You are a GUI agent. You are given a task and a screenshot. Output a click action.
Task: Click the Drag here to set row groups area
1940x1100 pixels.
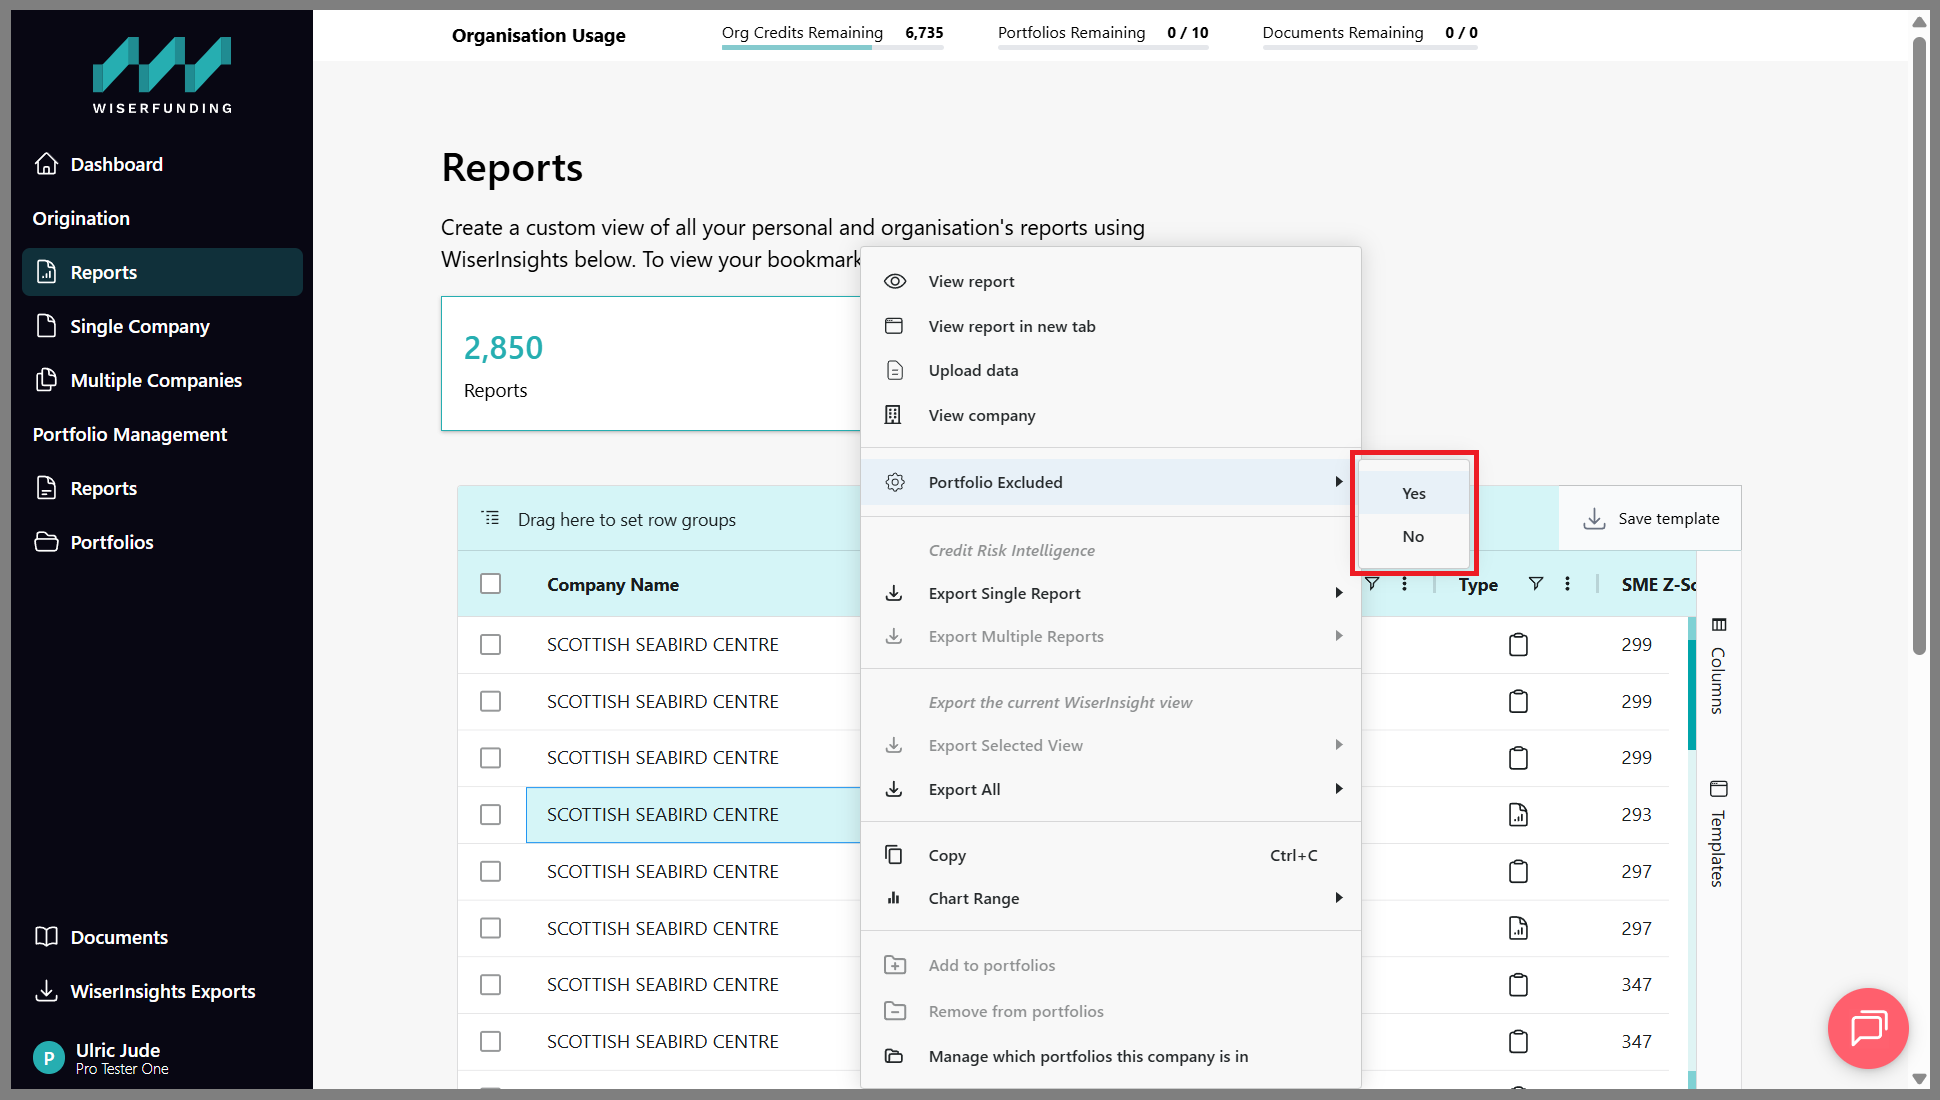626,520
